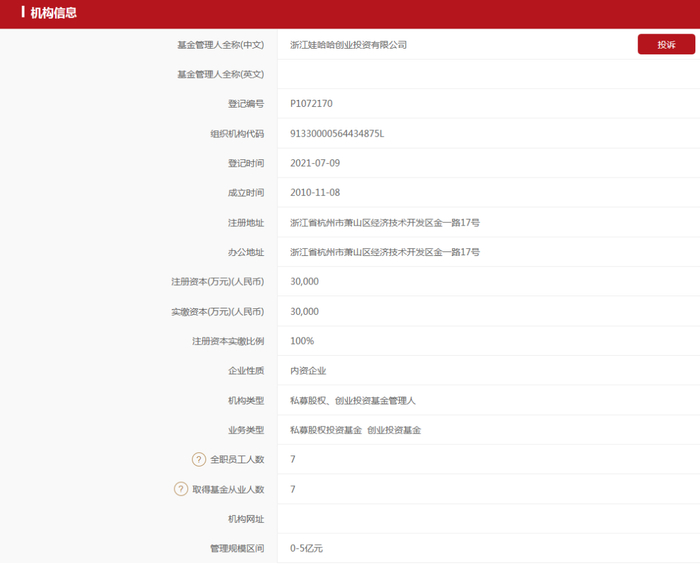Click 创业投资基金 business type

(x=394, y=430)
